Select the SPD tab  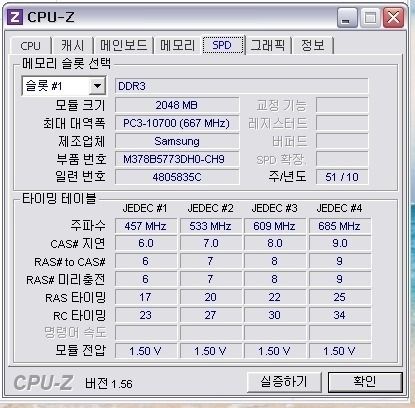223,45
